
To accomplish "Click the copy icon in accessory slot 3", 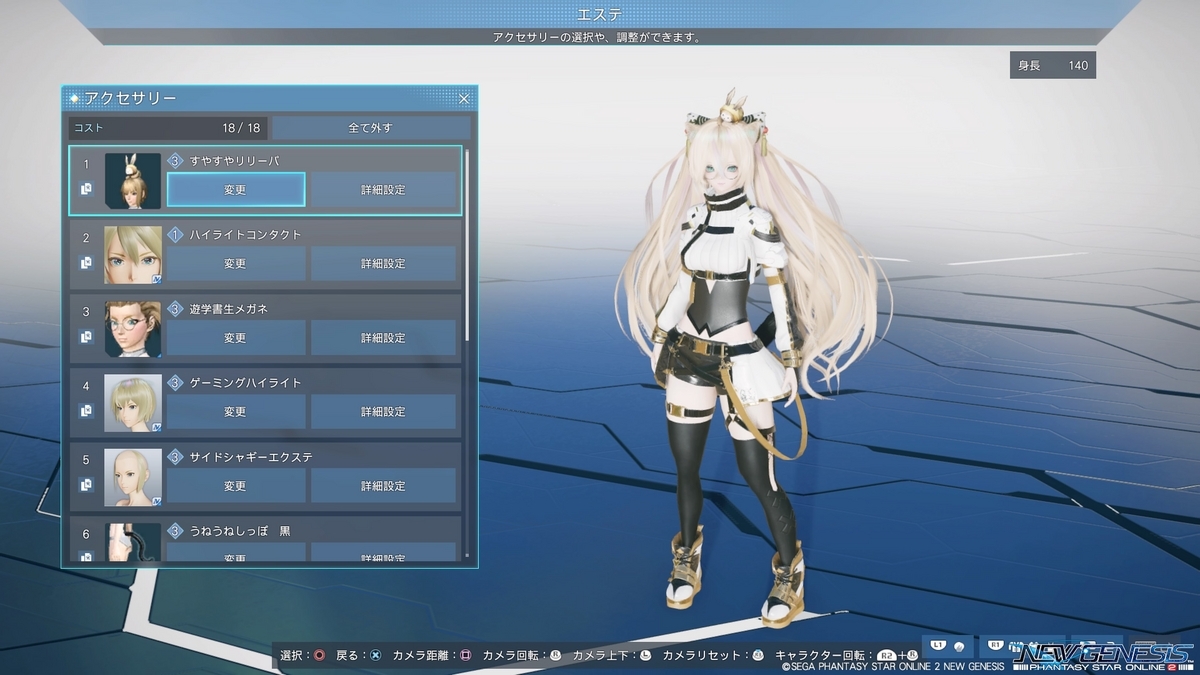I will click(87, 337).
